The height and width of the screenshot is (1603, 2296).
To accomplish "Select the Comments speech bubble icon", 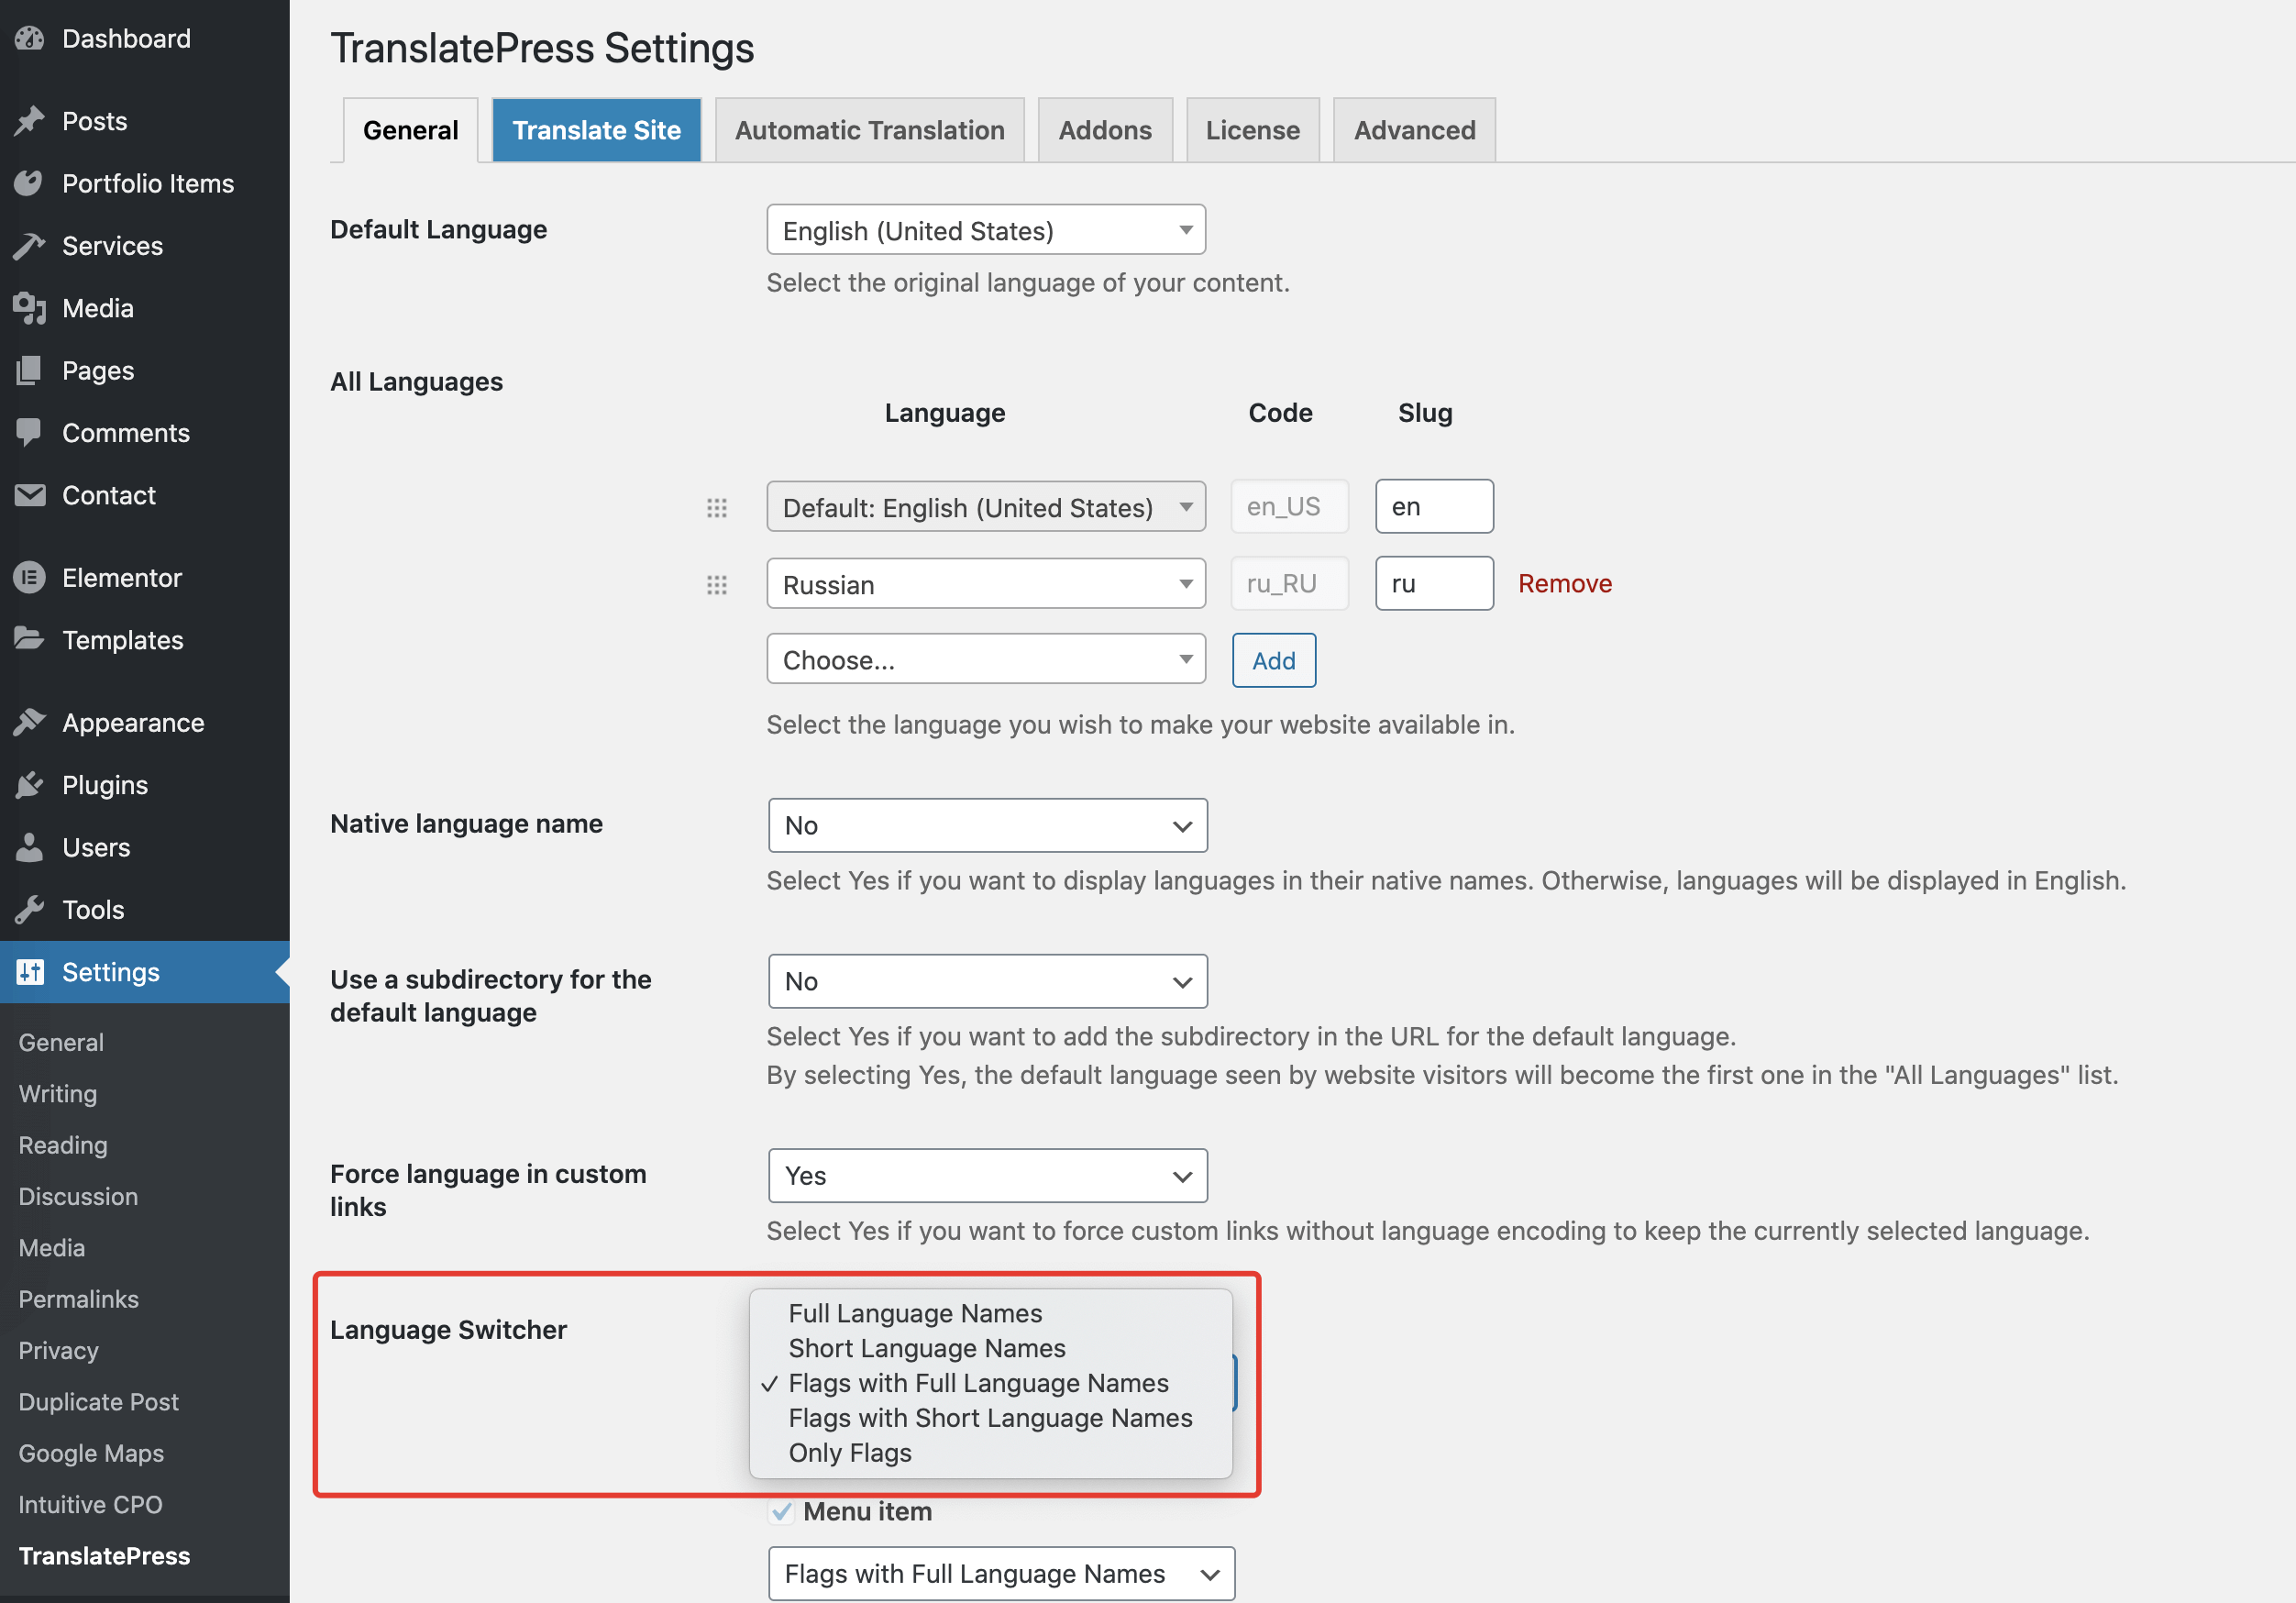I will tap(31, 432).
